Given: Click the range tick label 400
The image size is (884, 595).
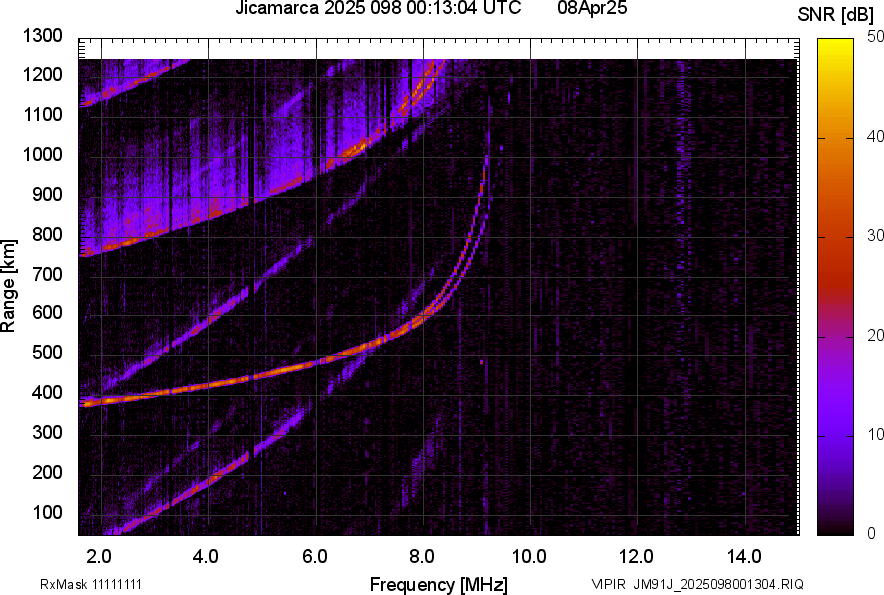Looking at the screenshot, I should pos(47,393).
